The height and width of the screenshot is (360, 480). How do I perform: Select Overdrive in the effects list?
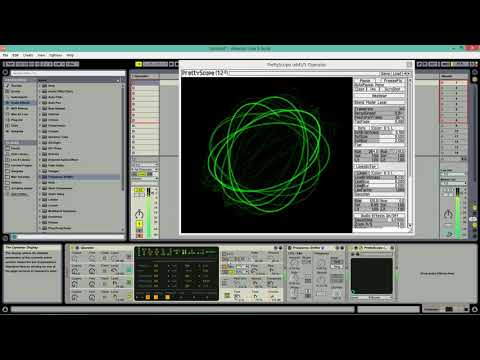point(55,217)
